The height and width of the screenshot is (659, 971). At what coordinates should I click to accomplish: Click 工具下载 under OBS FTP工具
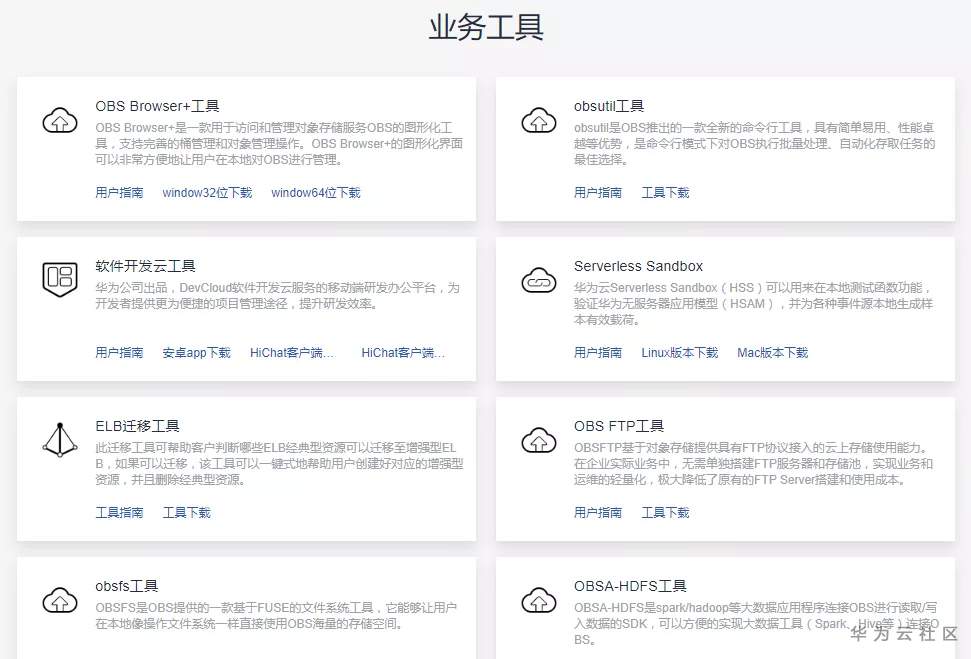(x=666, y=512)
